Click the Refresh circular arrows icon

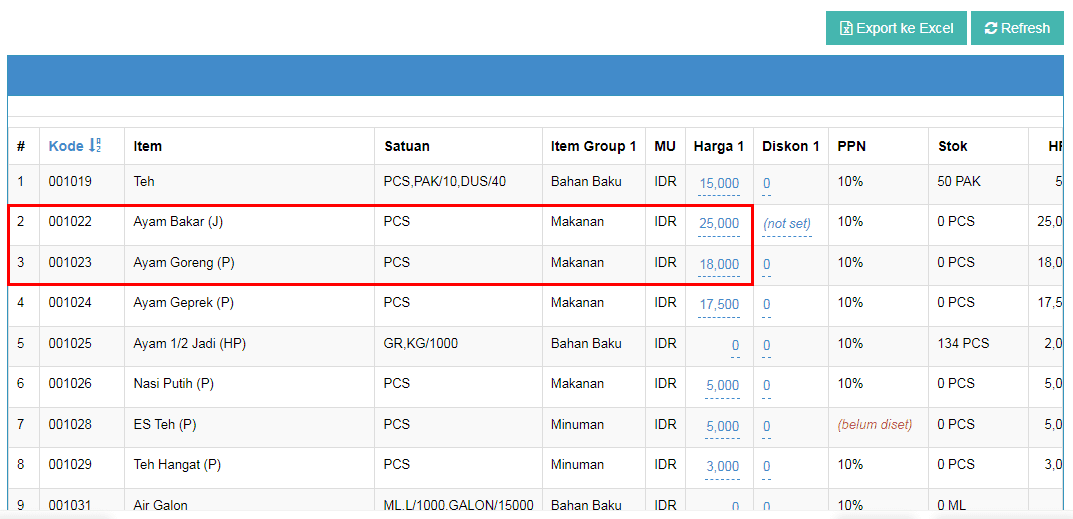(x=990, y=28)
